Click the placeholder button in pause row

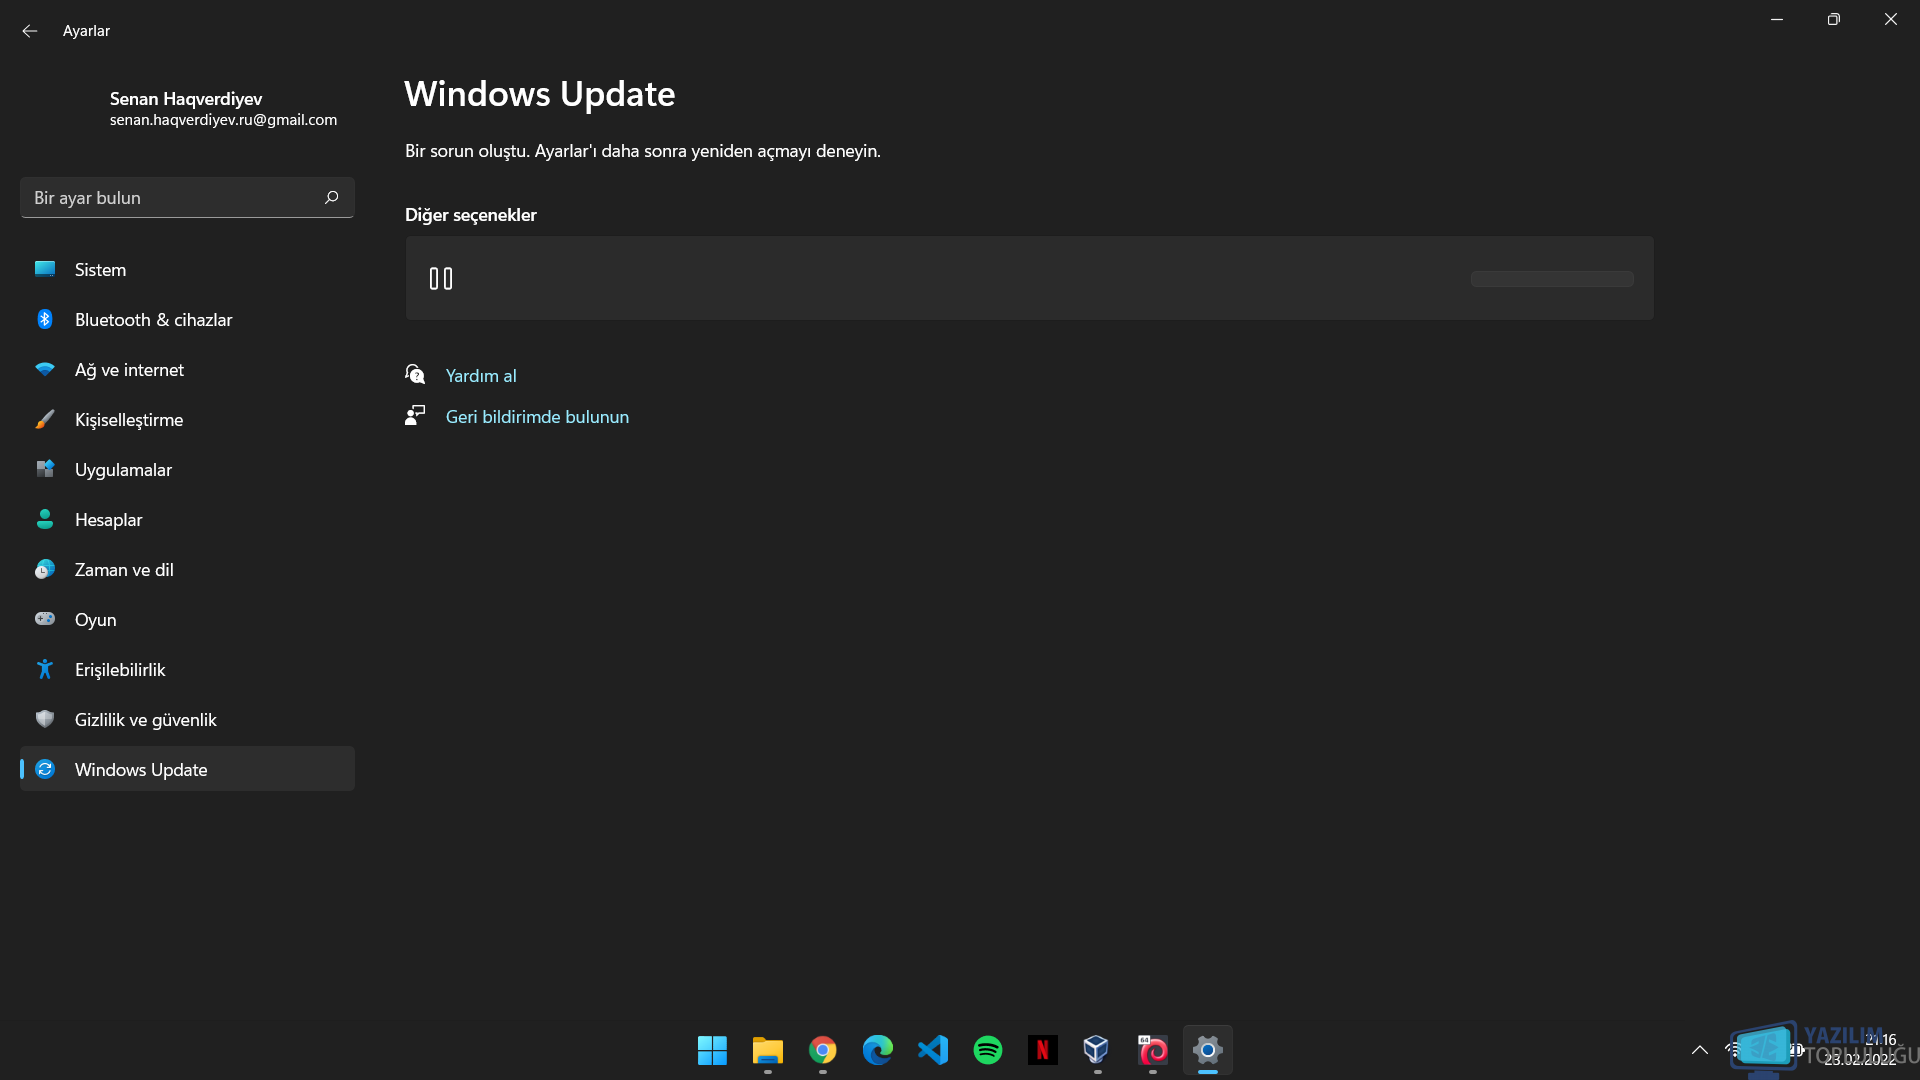point(1552,279)
